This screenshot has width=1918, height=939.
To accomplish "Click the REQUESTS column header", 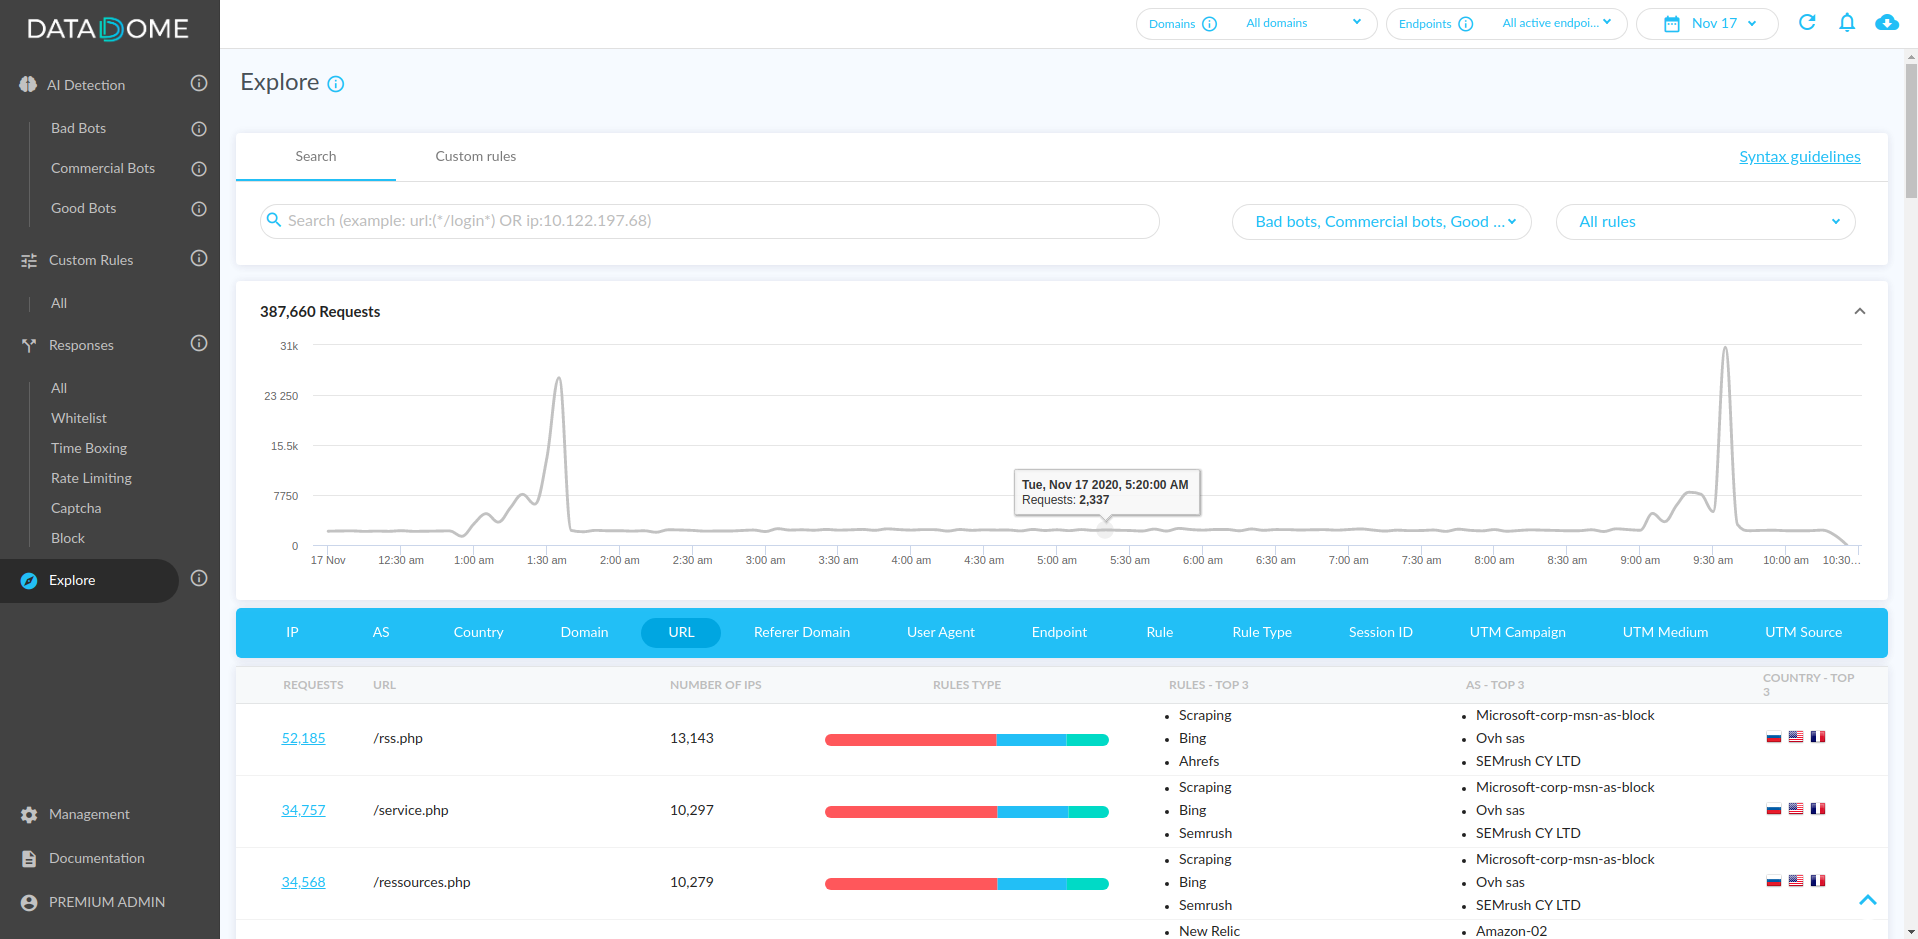I will coord(313,686).
